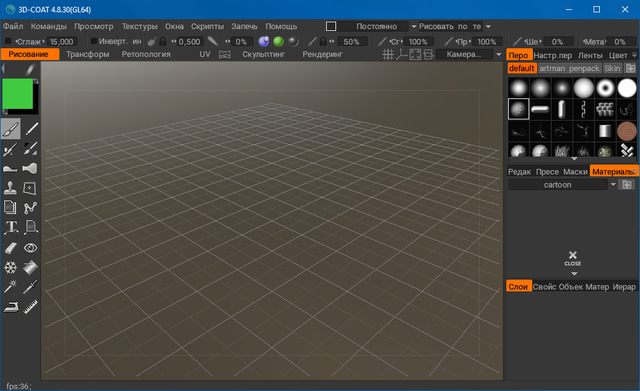Select the artman penpack brush set

coord(569,68)
